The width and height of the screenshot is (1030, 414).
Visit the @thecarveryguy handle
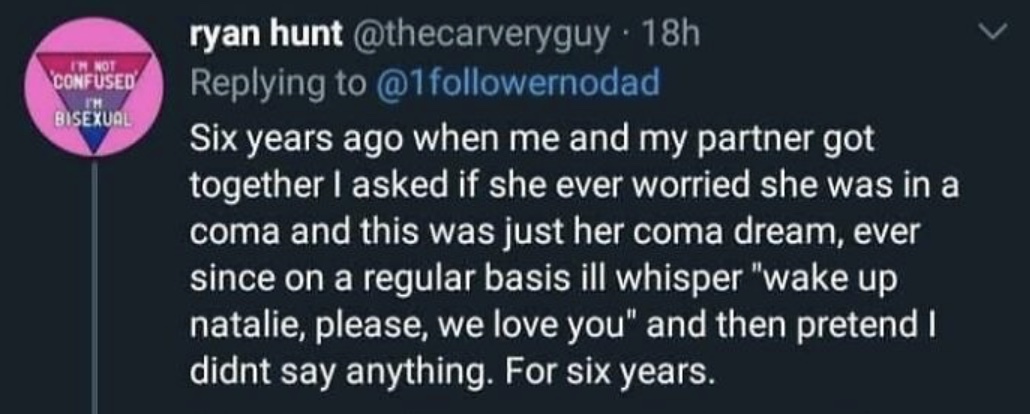[481, 36]
